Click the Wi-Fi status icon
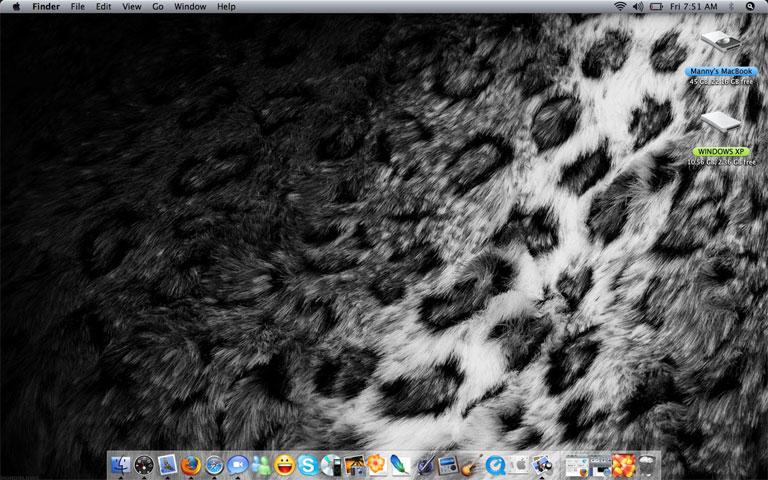 (x=620, y=7)
